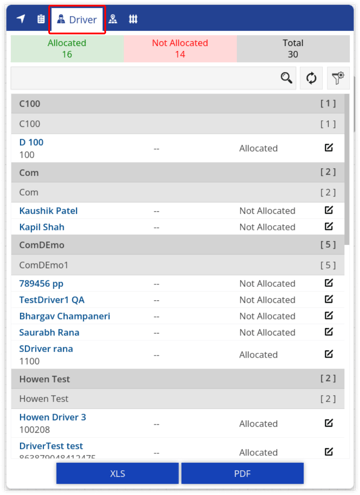The image size is (360, 495).
Task: Collapse the Howen Test sub-group row
Action: click(178, 399)
